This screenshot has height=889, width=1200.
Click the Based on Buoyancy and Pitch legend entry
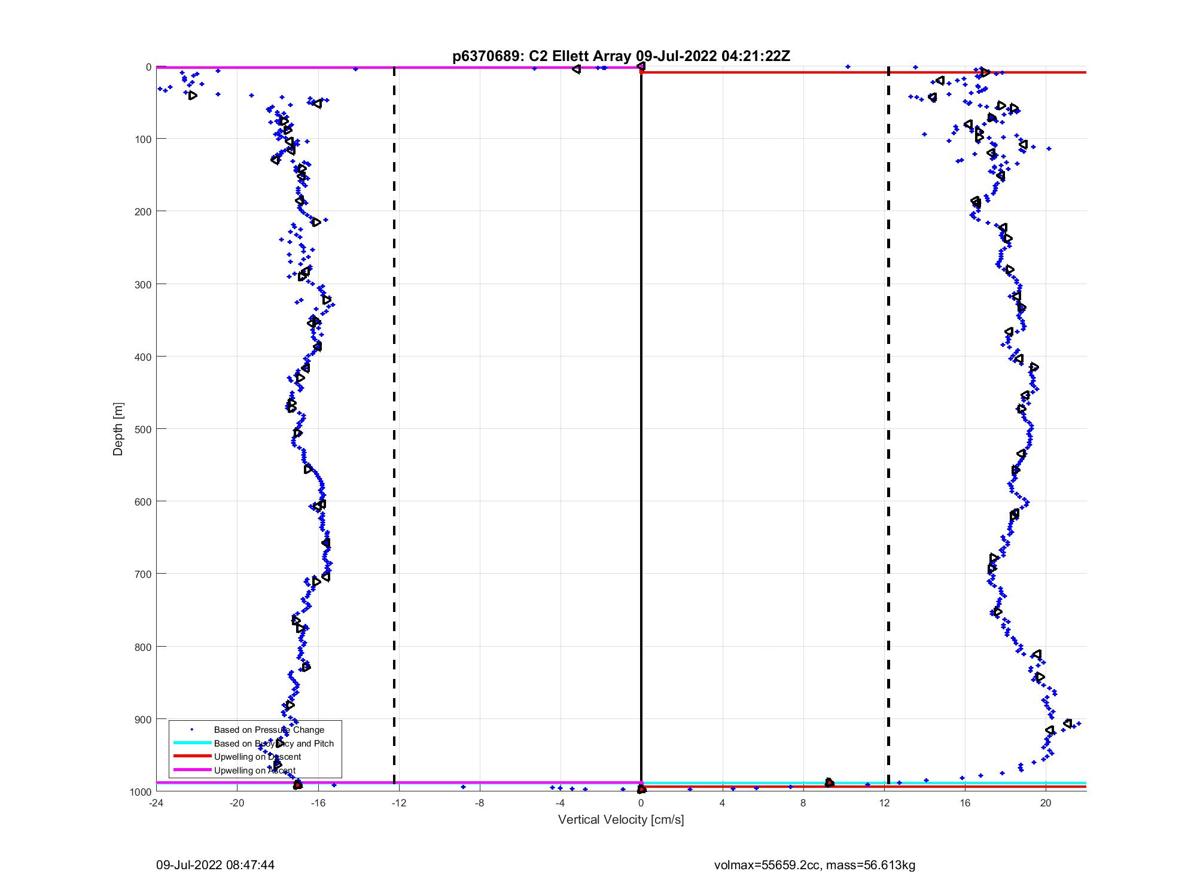(x=274, y=744)
